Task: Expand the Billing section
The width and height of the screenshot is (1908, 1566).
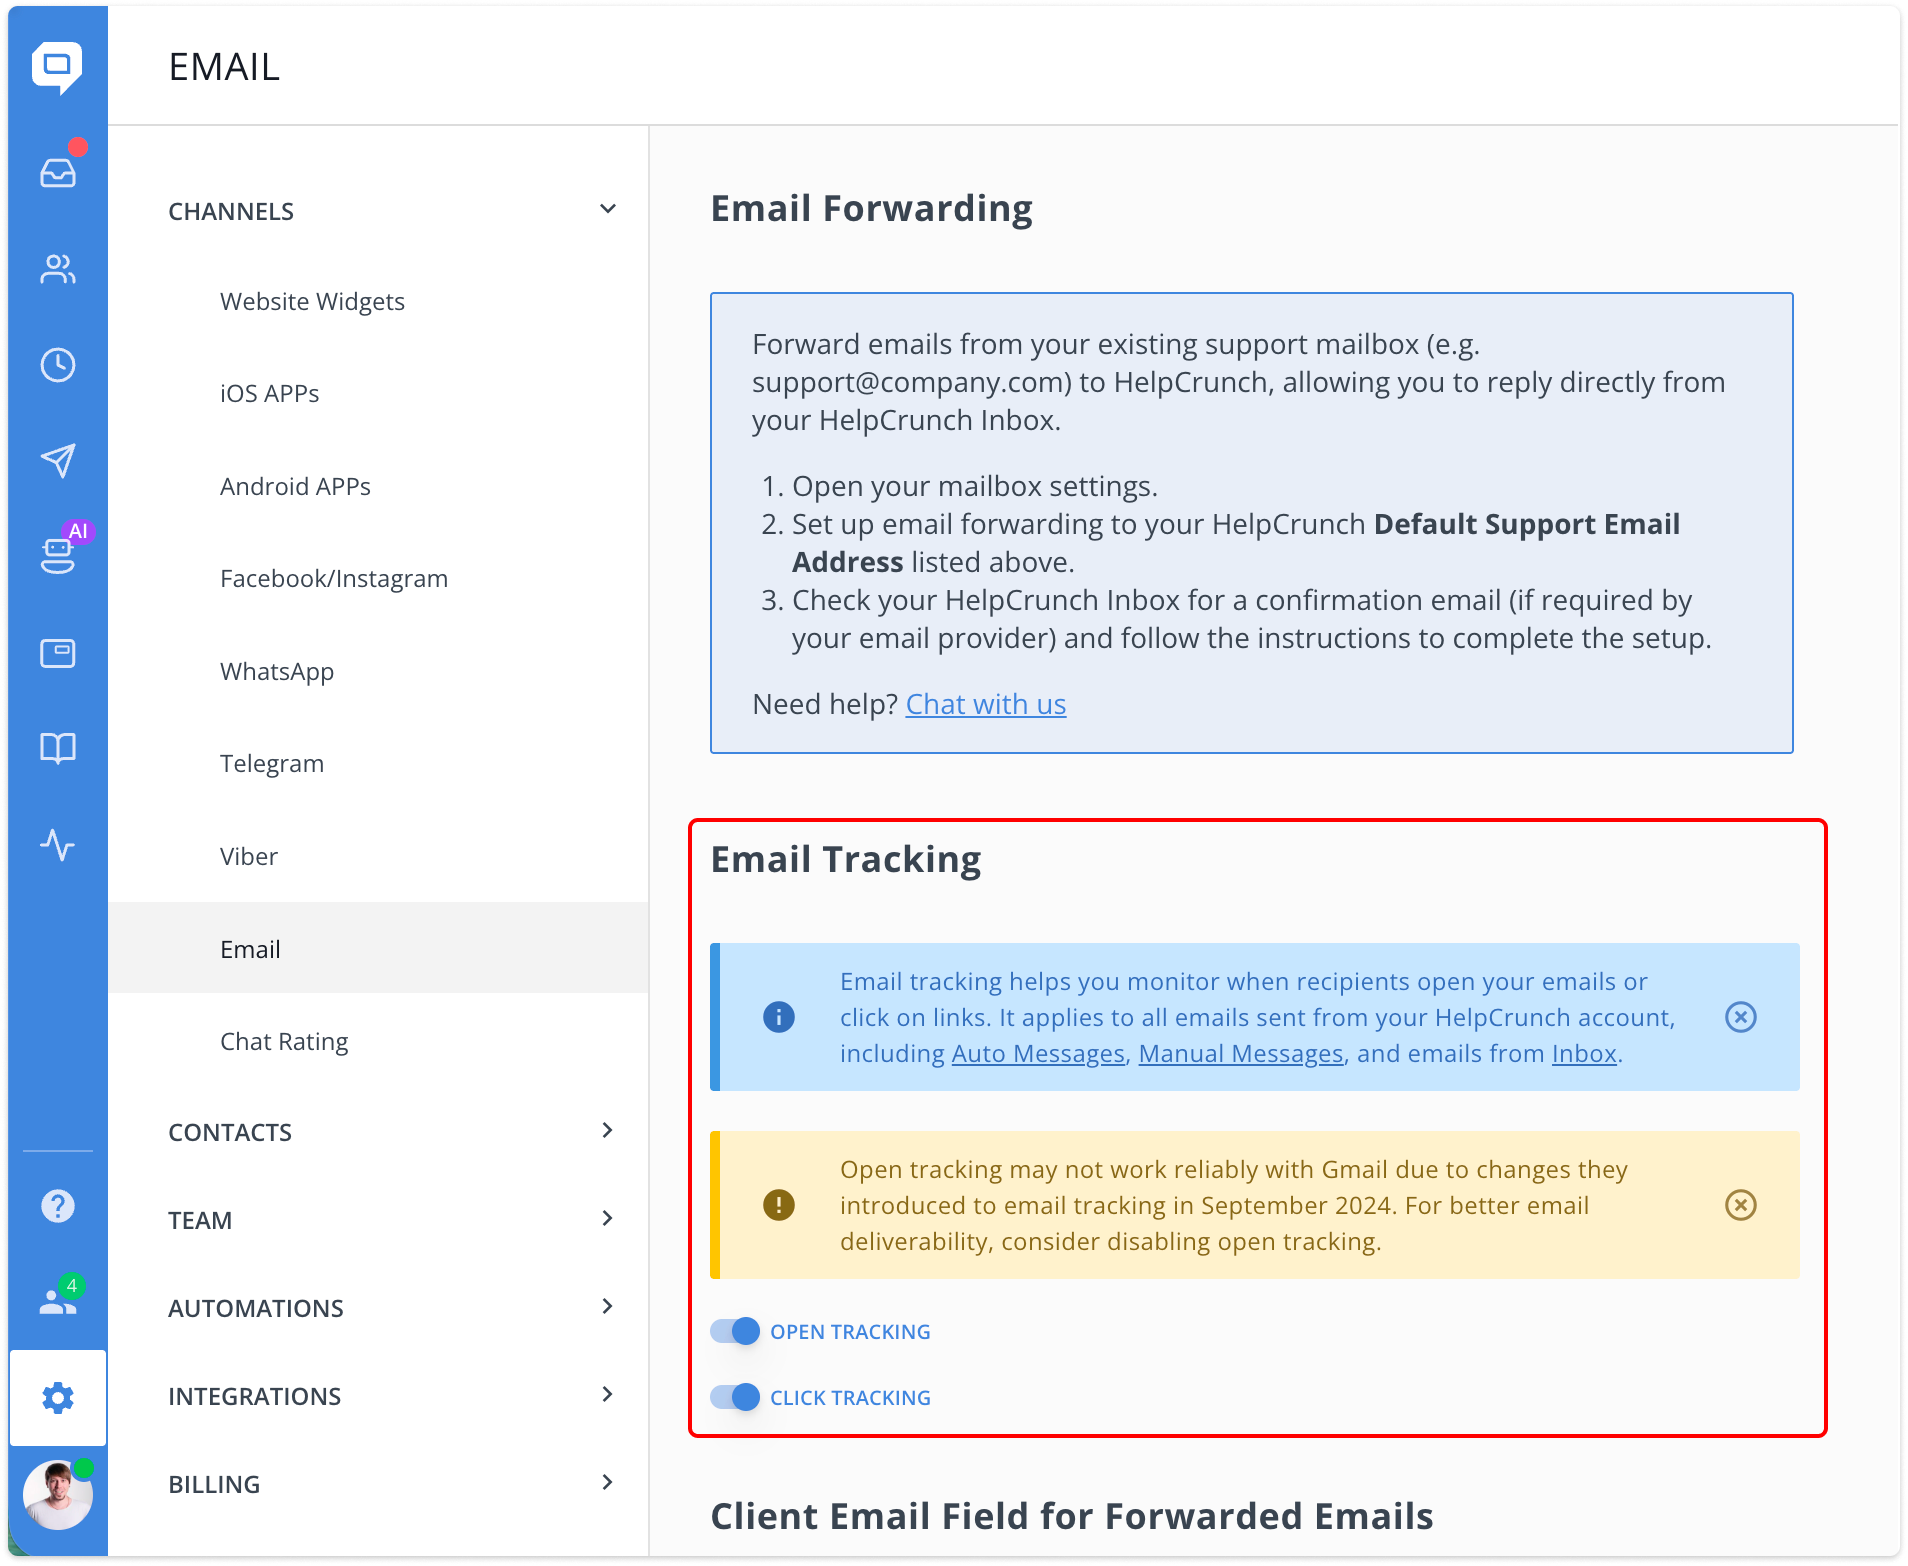Action: [x=607, y=1483]
